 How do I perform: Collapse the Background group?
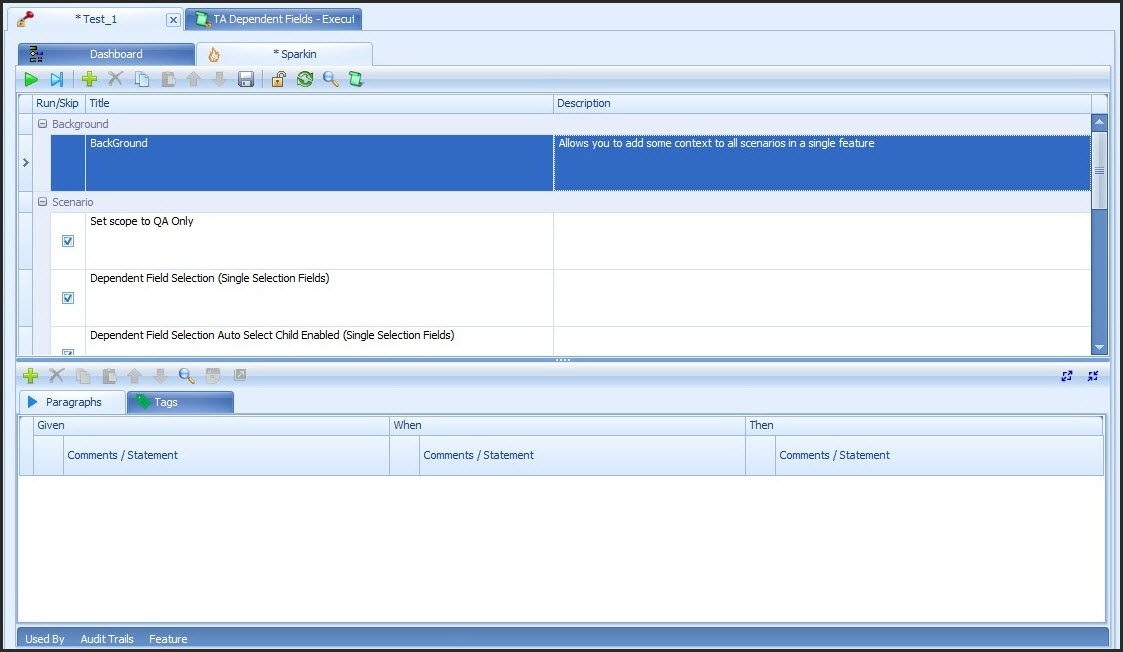[42, 124]
